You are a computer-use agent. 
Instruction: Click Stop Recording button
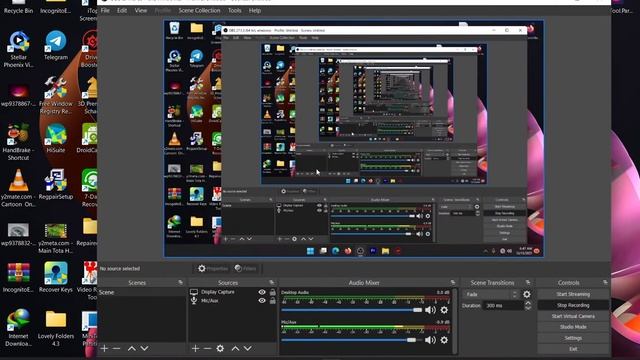pos(573,305)
